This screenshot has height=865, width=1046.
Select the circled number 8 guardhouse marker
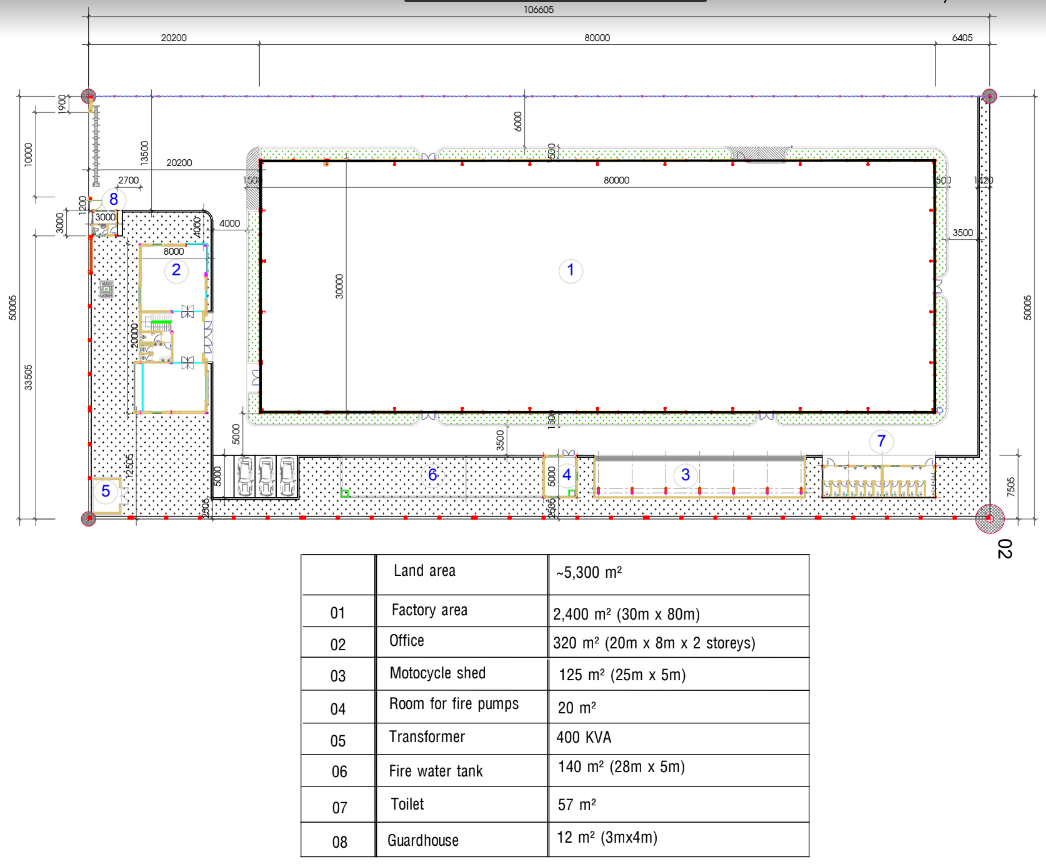click(x=113, y=199)
